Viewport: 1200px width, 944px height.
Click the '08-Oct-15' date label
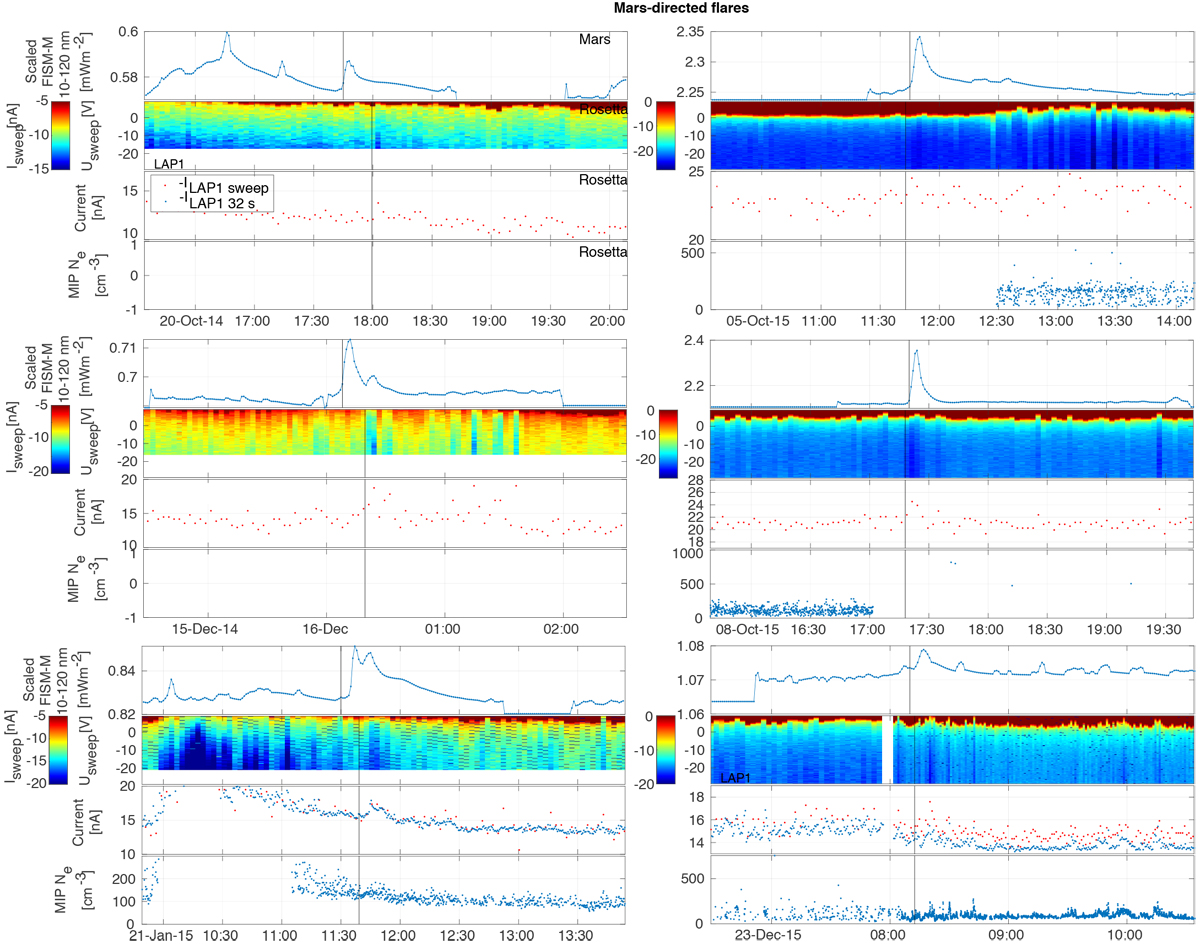coord(747,630)
